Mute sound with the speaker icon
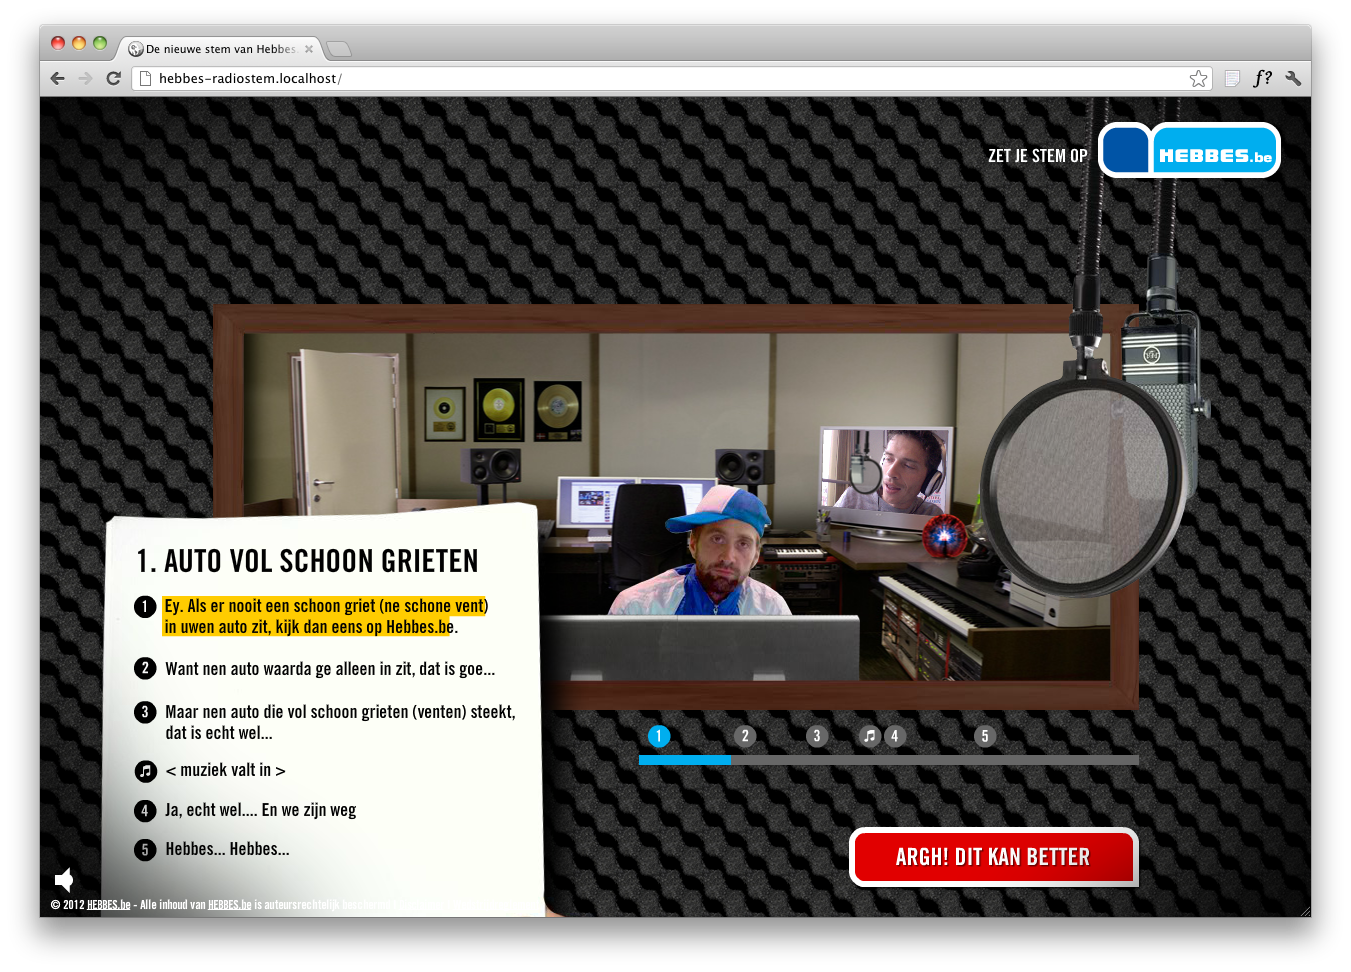Image resolution: width=1351 pixels, height=972 pixels. (x=64, y=879)
